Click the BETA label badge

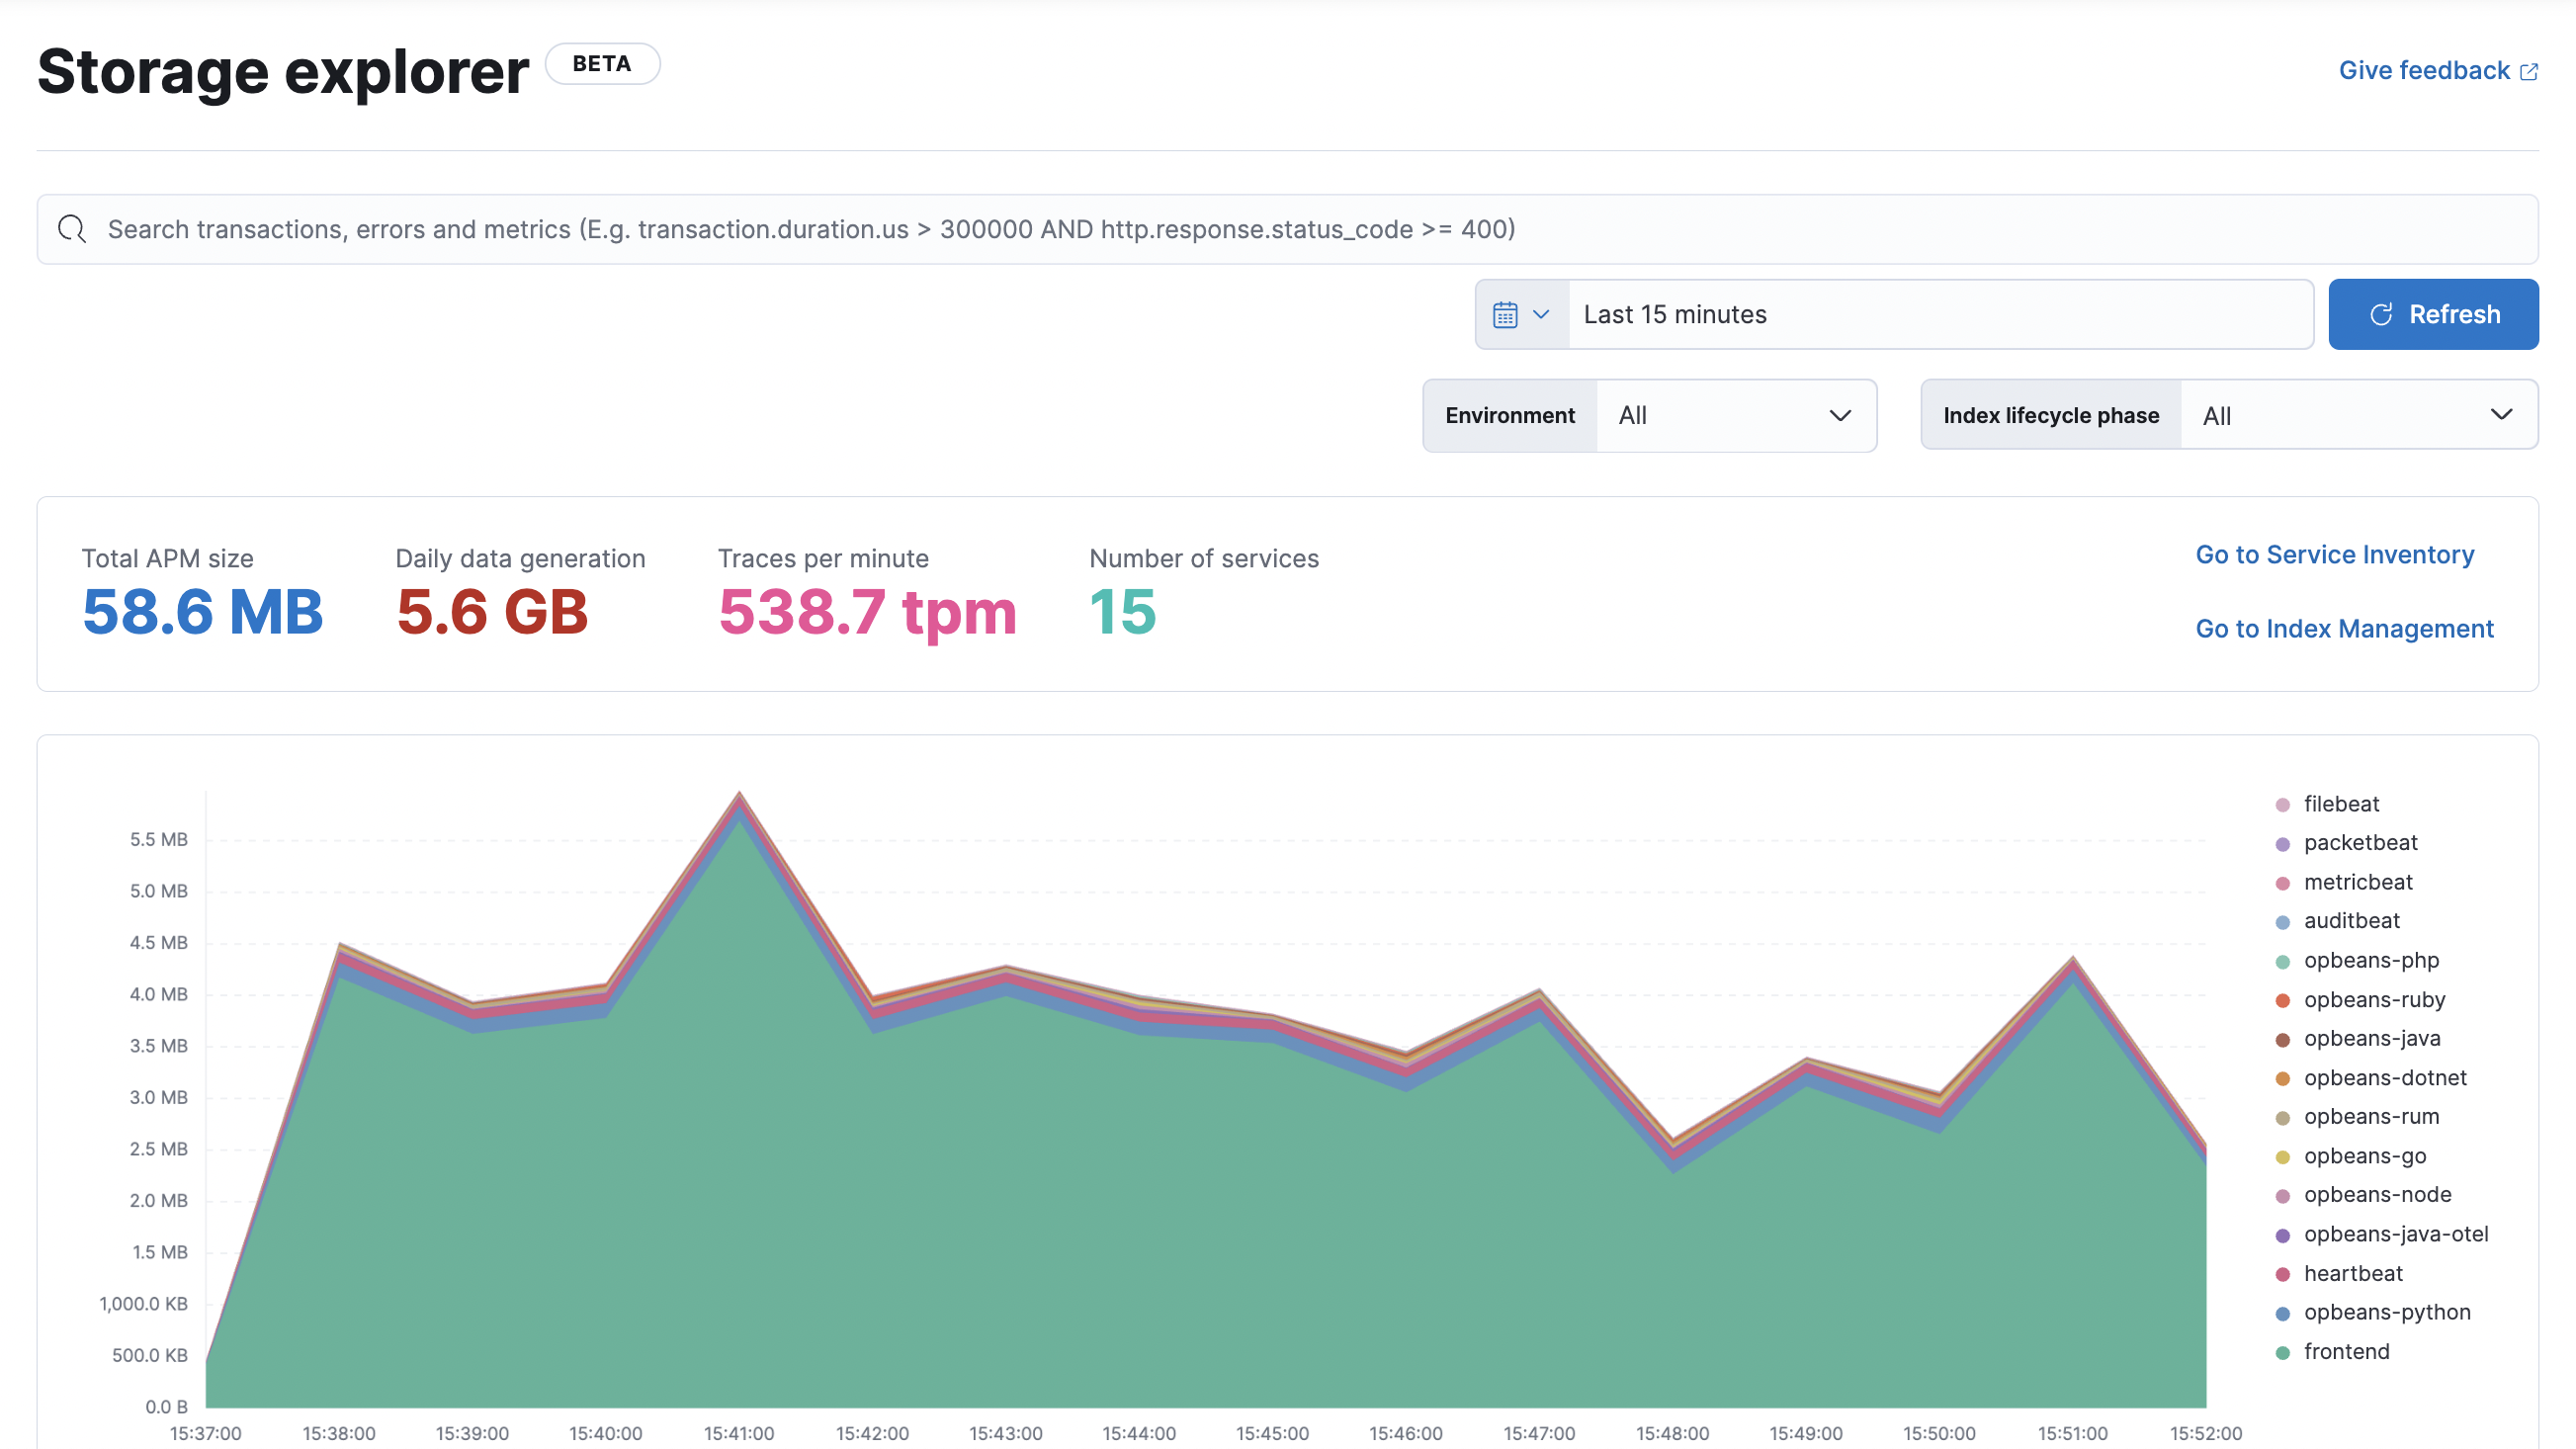pyautogui.click(x=602, y=62)
